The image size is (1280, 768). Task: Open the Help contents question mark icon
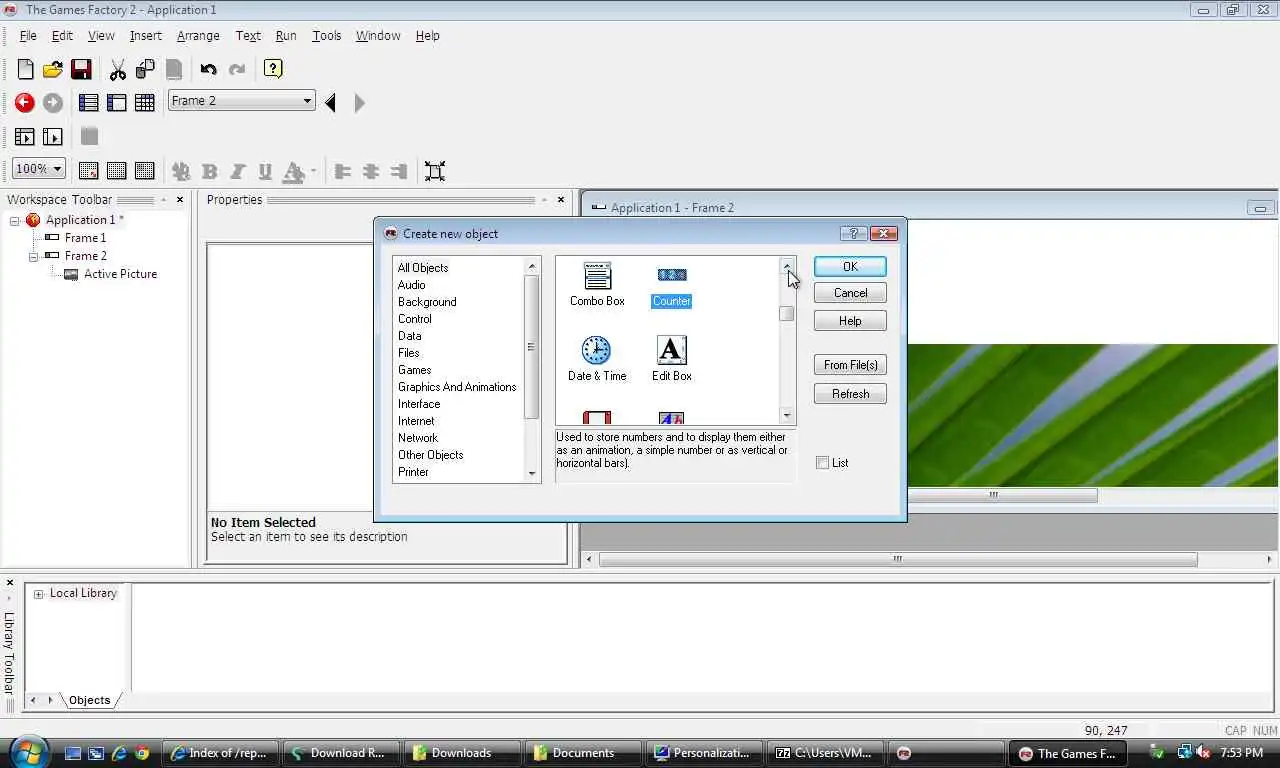(272, 69)
